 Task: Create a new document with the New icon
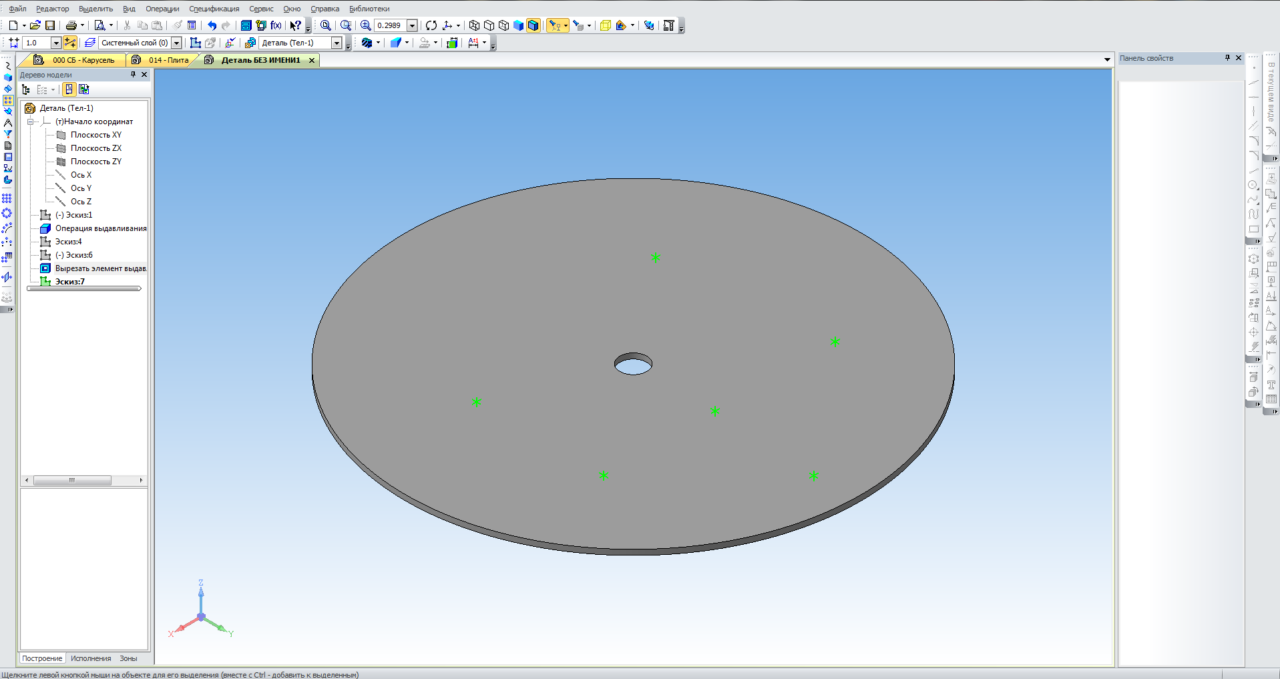[12, 25]
